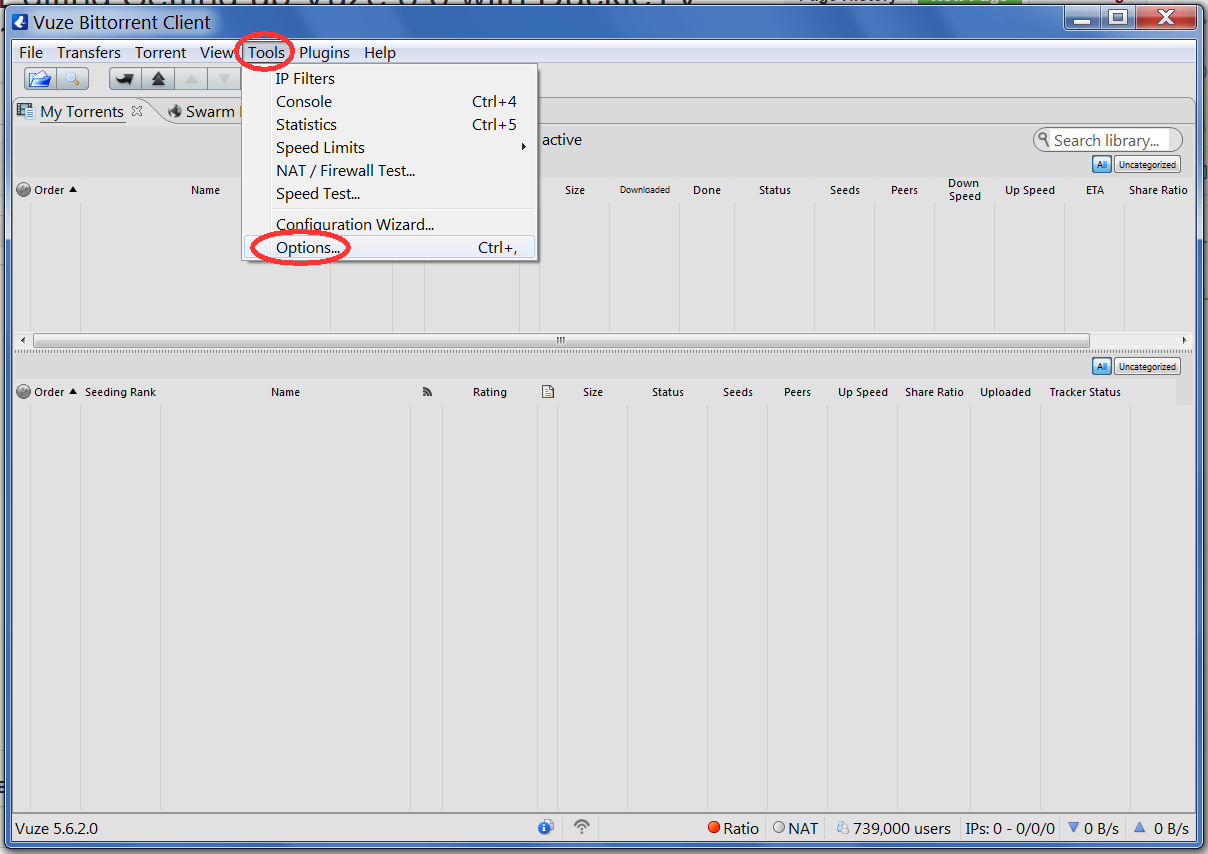Click the Uploaded column header

tap(1005, 392)
